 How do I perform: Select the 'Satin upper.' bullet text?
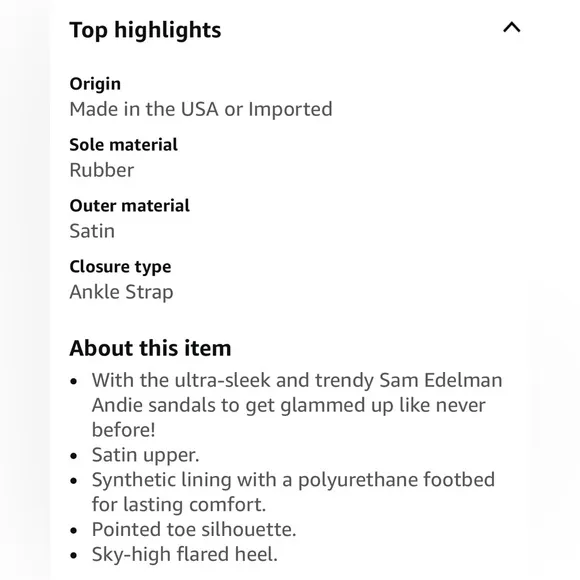[x=145, y=455]
